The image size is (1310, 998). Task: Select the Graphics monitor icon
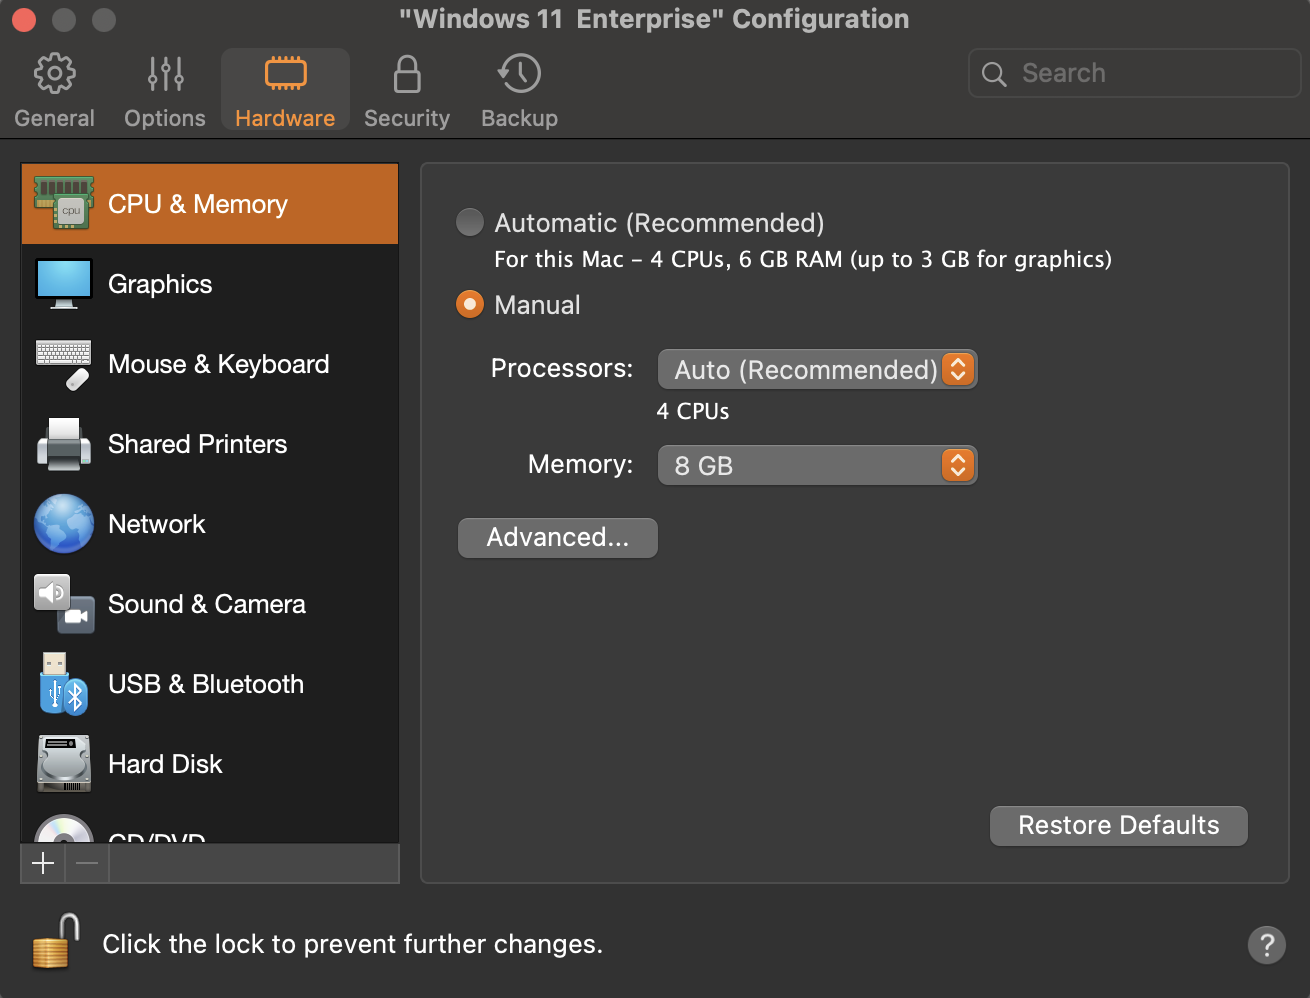click(64, 284)
